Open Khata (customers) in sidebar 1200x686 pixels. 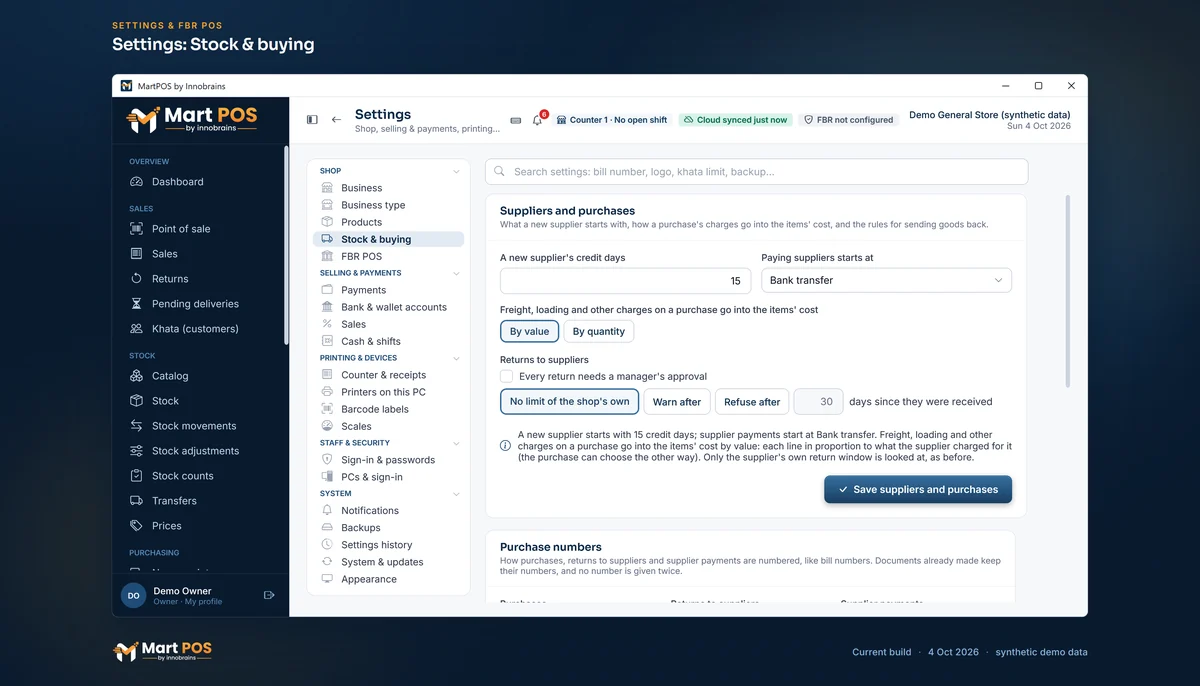tap(200, 329)
